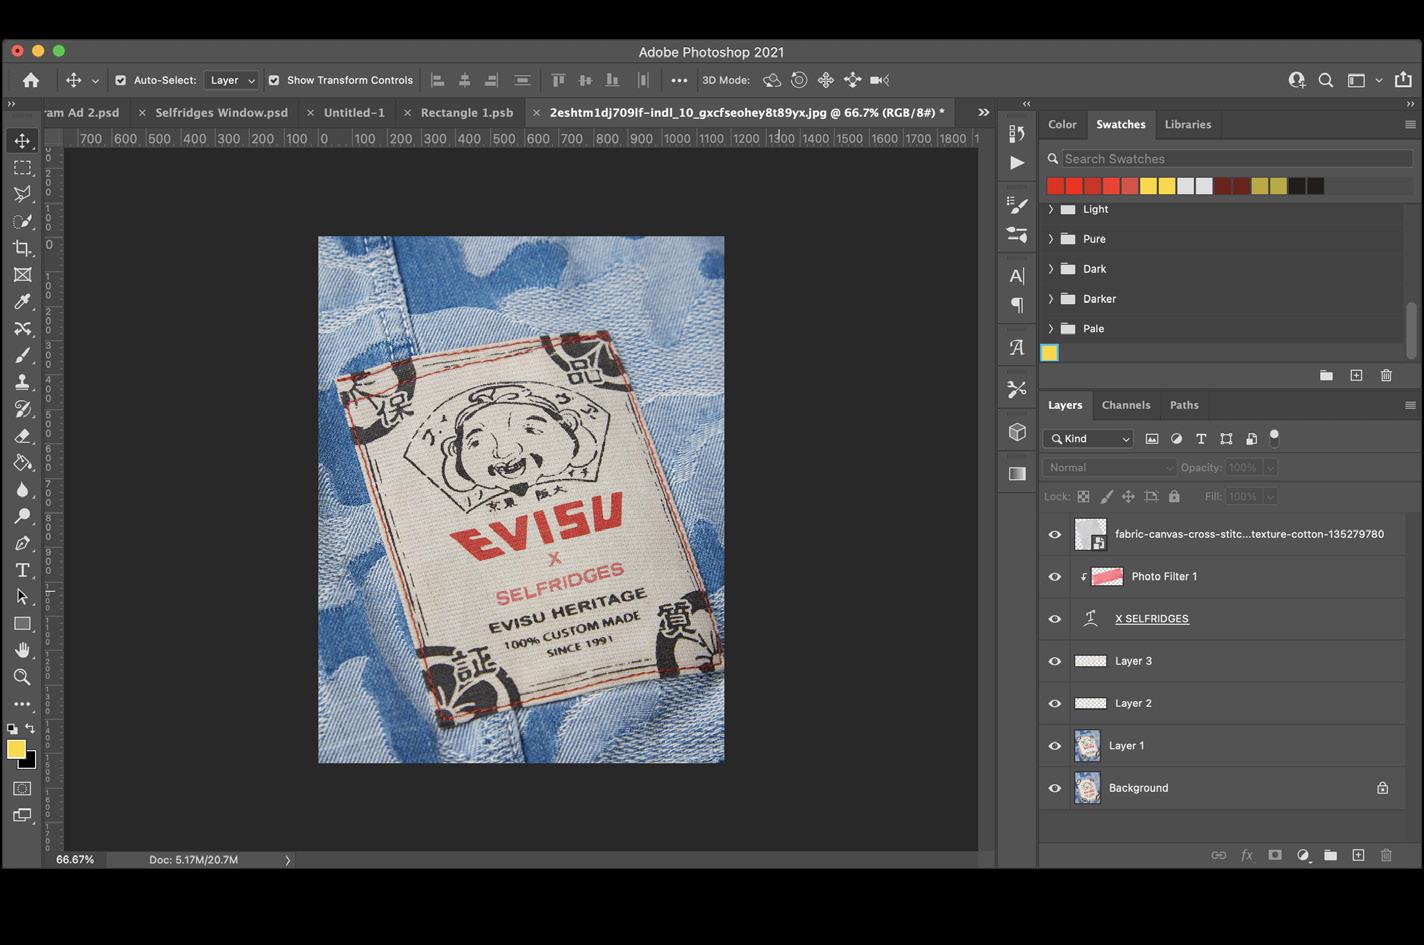The image size is (1424, 945).
Task: Click the Search Swatches input field
Action: click(1235, 159)
